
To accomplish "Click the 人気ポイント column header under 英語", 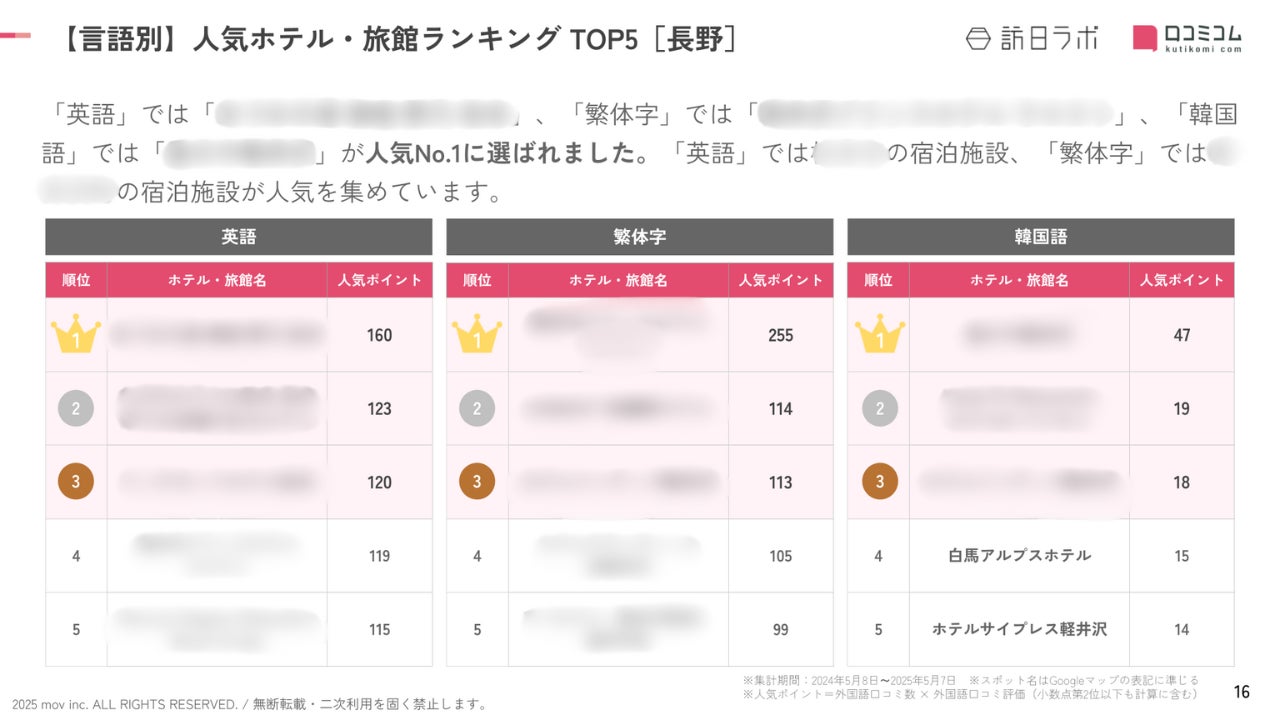I will (x=380, y=280).
